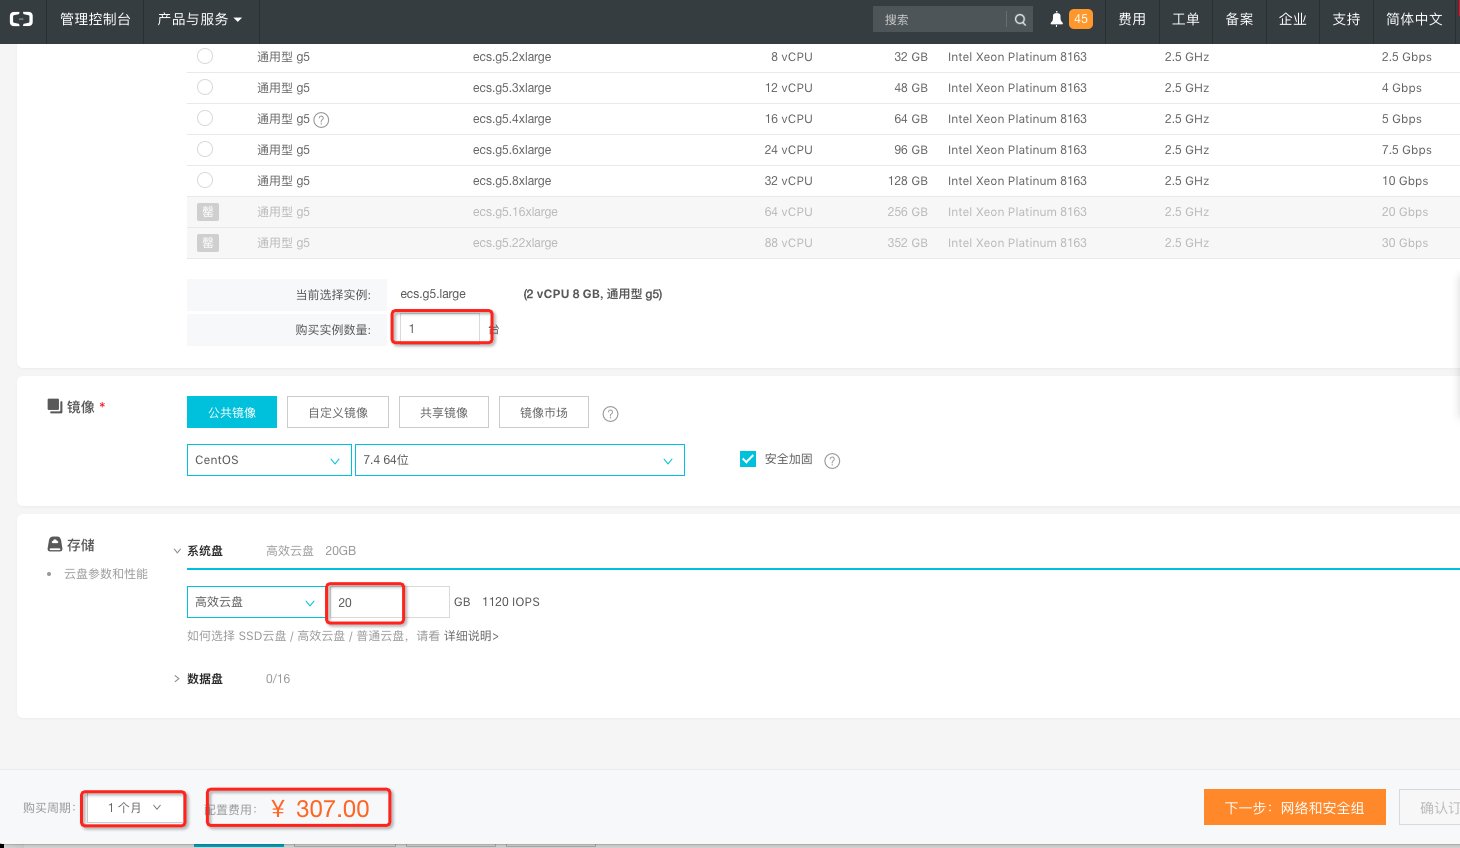Click the ¥ 307.00 price text
This screenshot has height=848, width=1460.
tap(320, 809)
